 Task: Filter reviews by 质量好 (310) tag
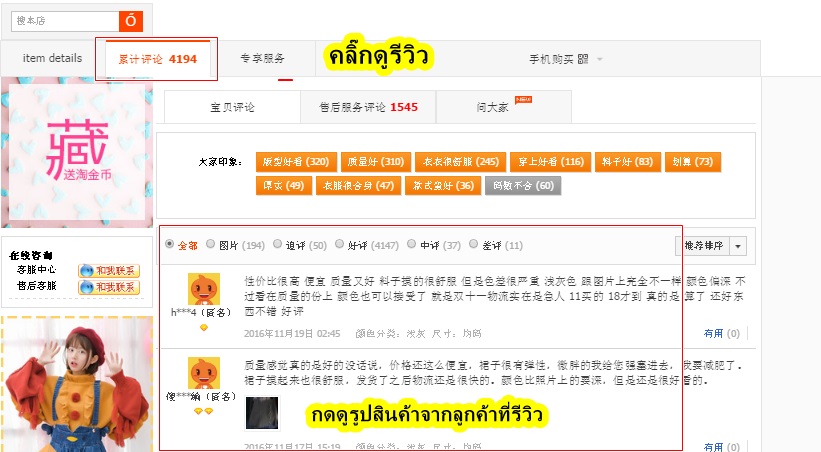[x=376, y=162]
